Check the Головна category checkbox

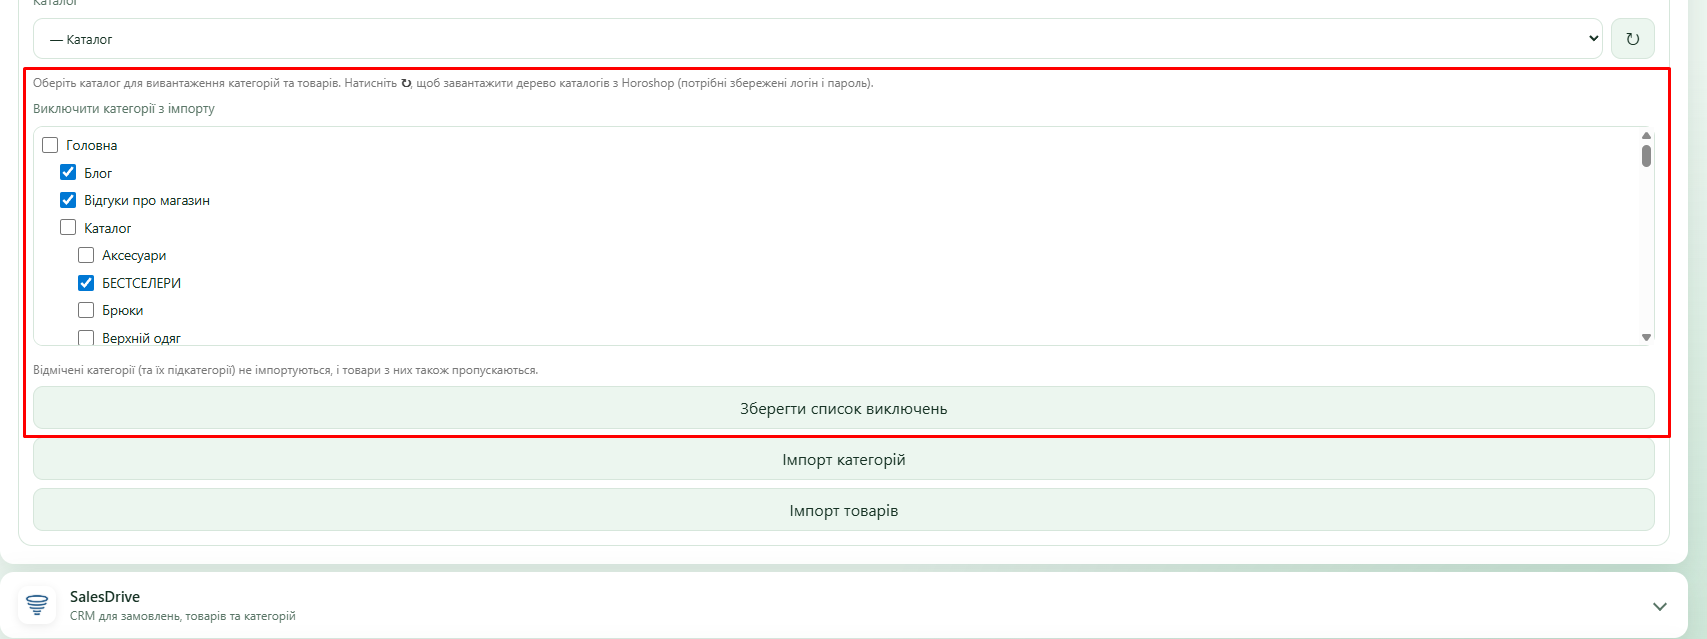pyautogui.click(x=50, y=145)
